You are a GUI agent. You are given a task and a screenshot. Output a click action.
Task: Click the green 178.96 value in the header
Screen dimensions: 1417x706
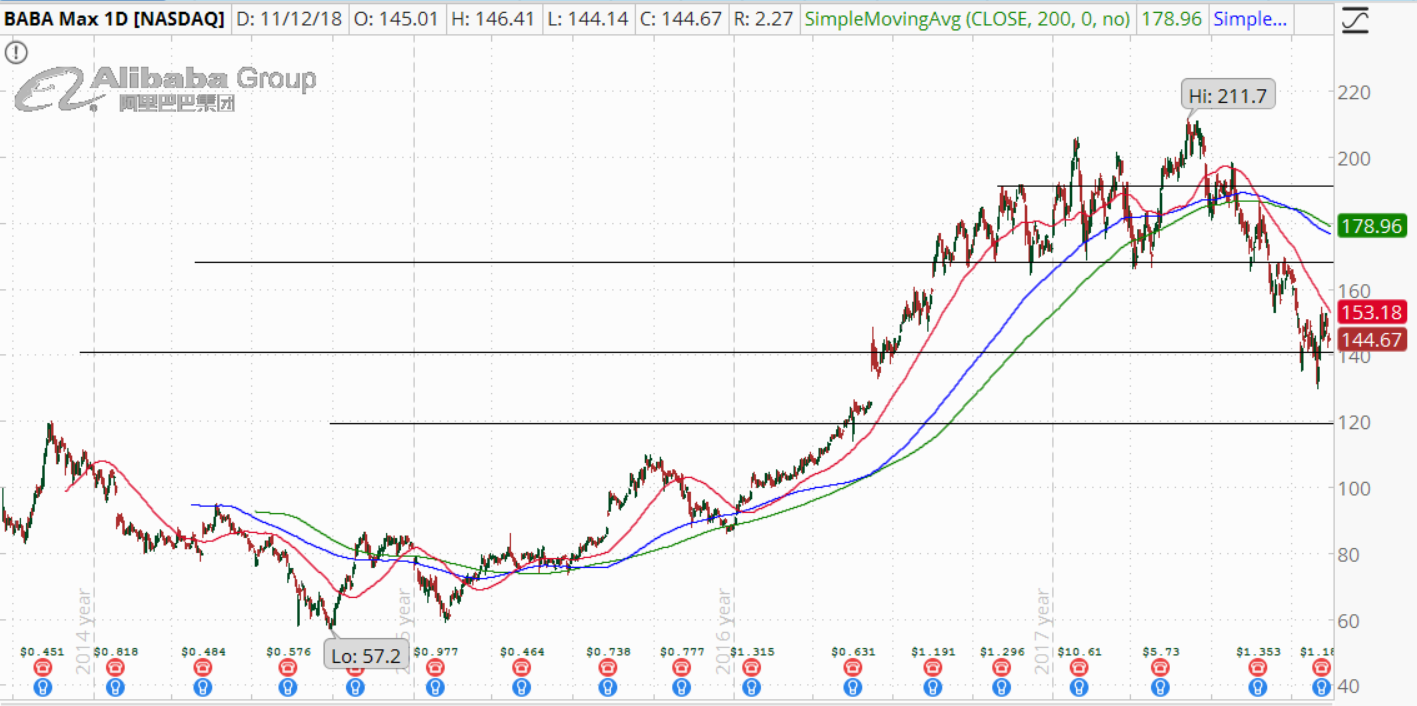tap(1171, 18)
